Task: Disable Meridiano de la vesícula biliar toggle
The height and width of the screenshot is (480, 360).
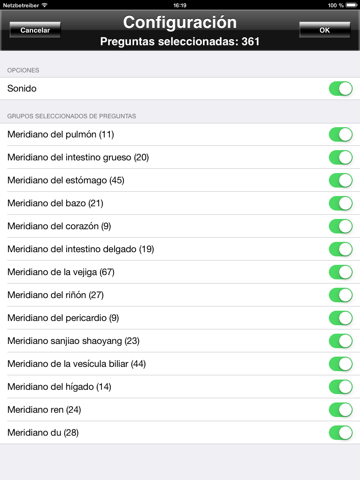Action: click(341, 364)
